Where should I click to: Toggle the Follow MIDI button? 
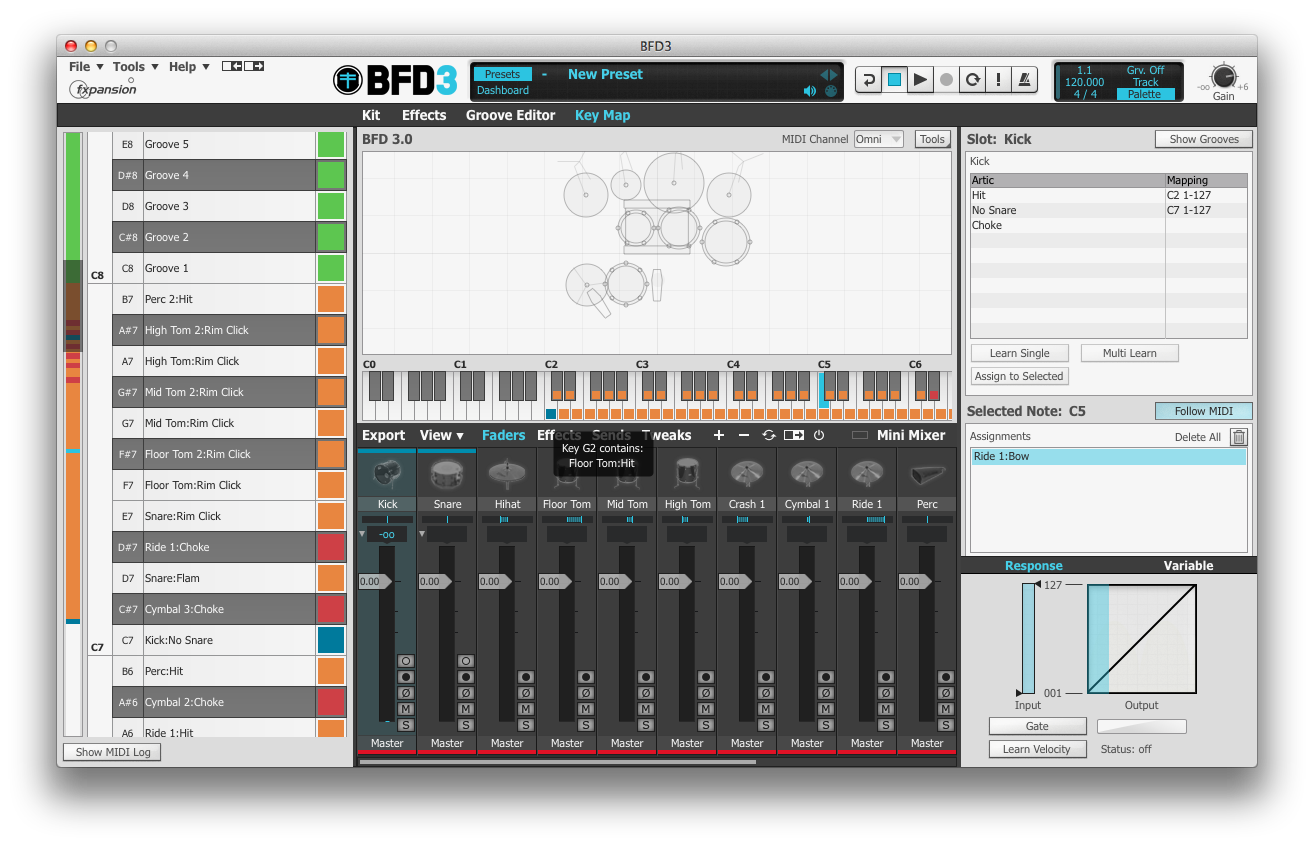[1203, 411]
